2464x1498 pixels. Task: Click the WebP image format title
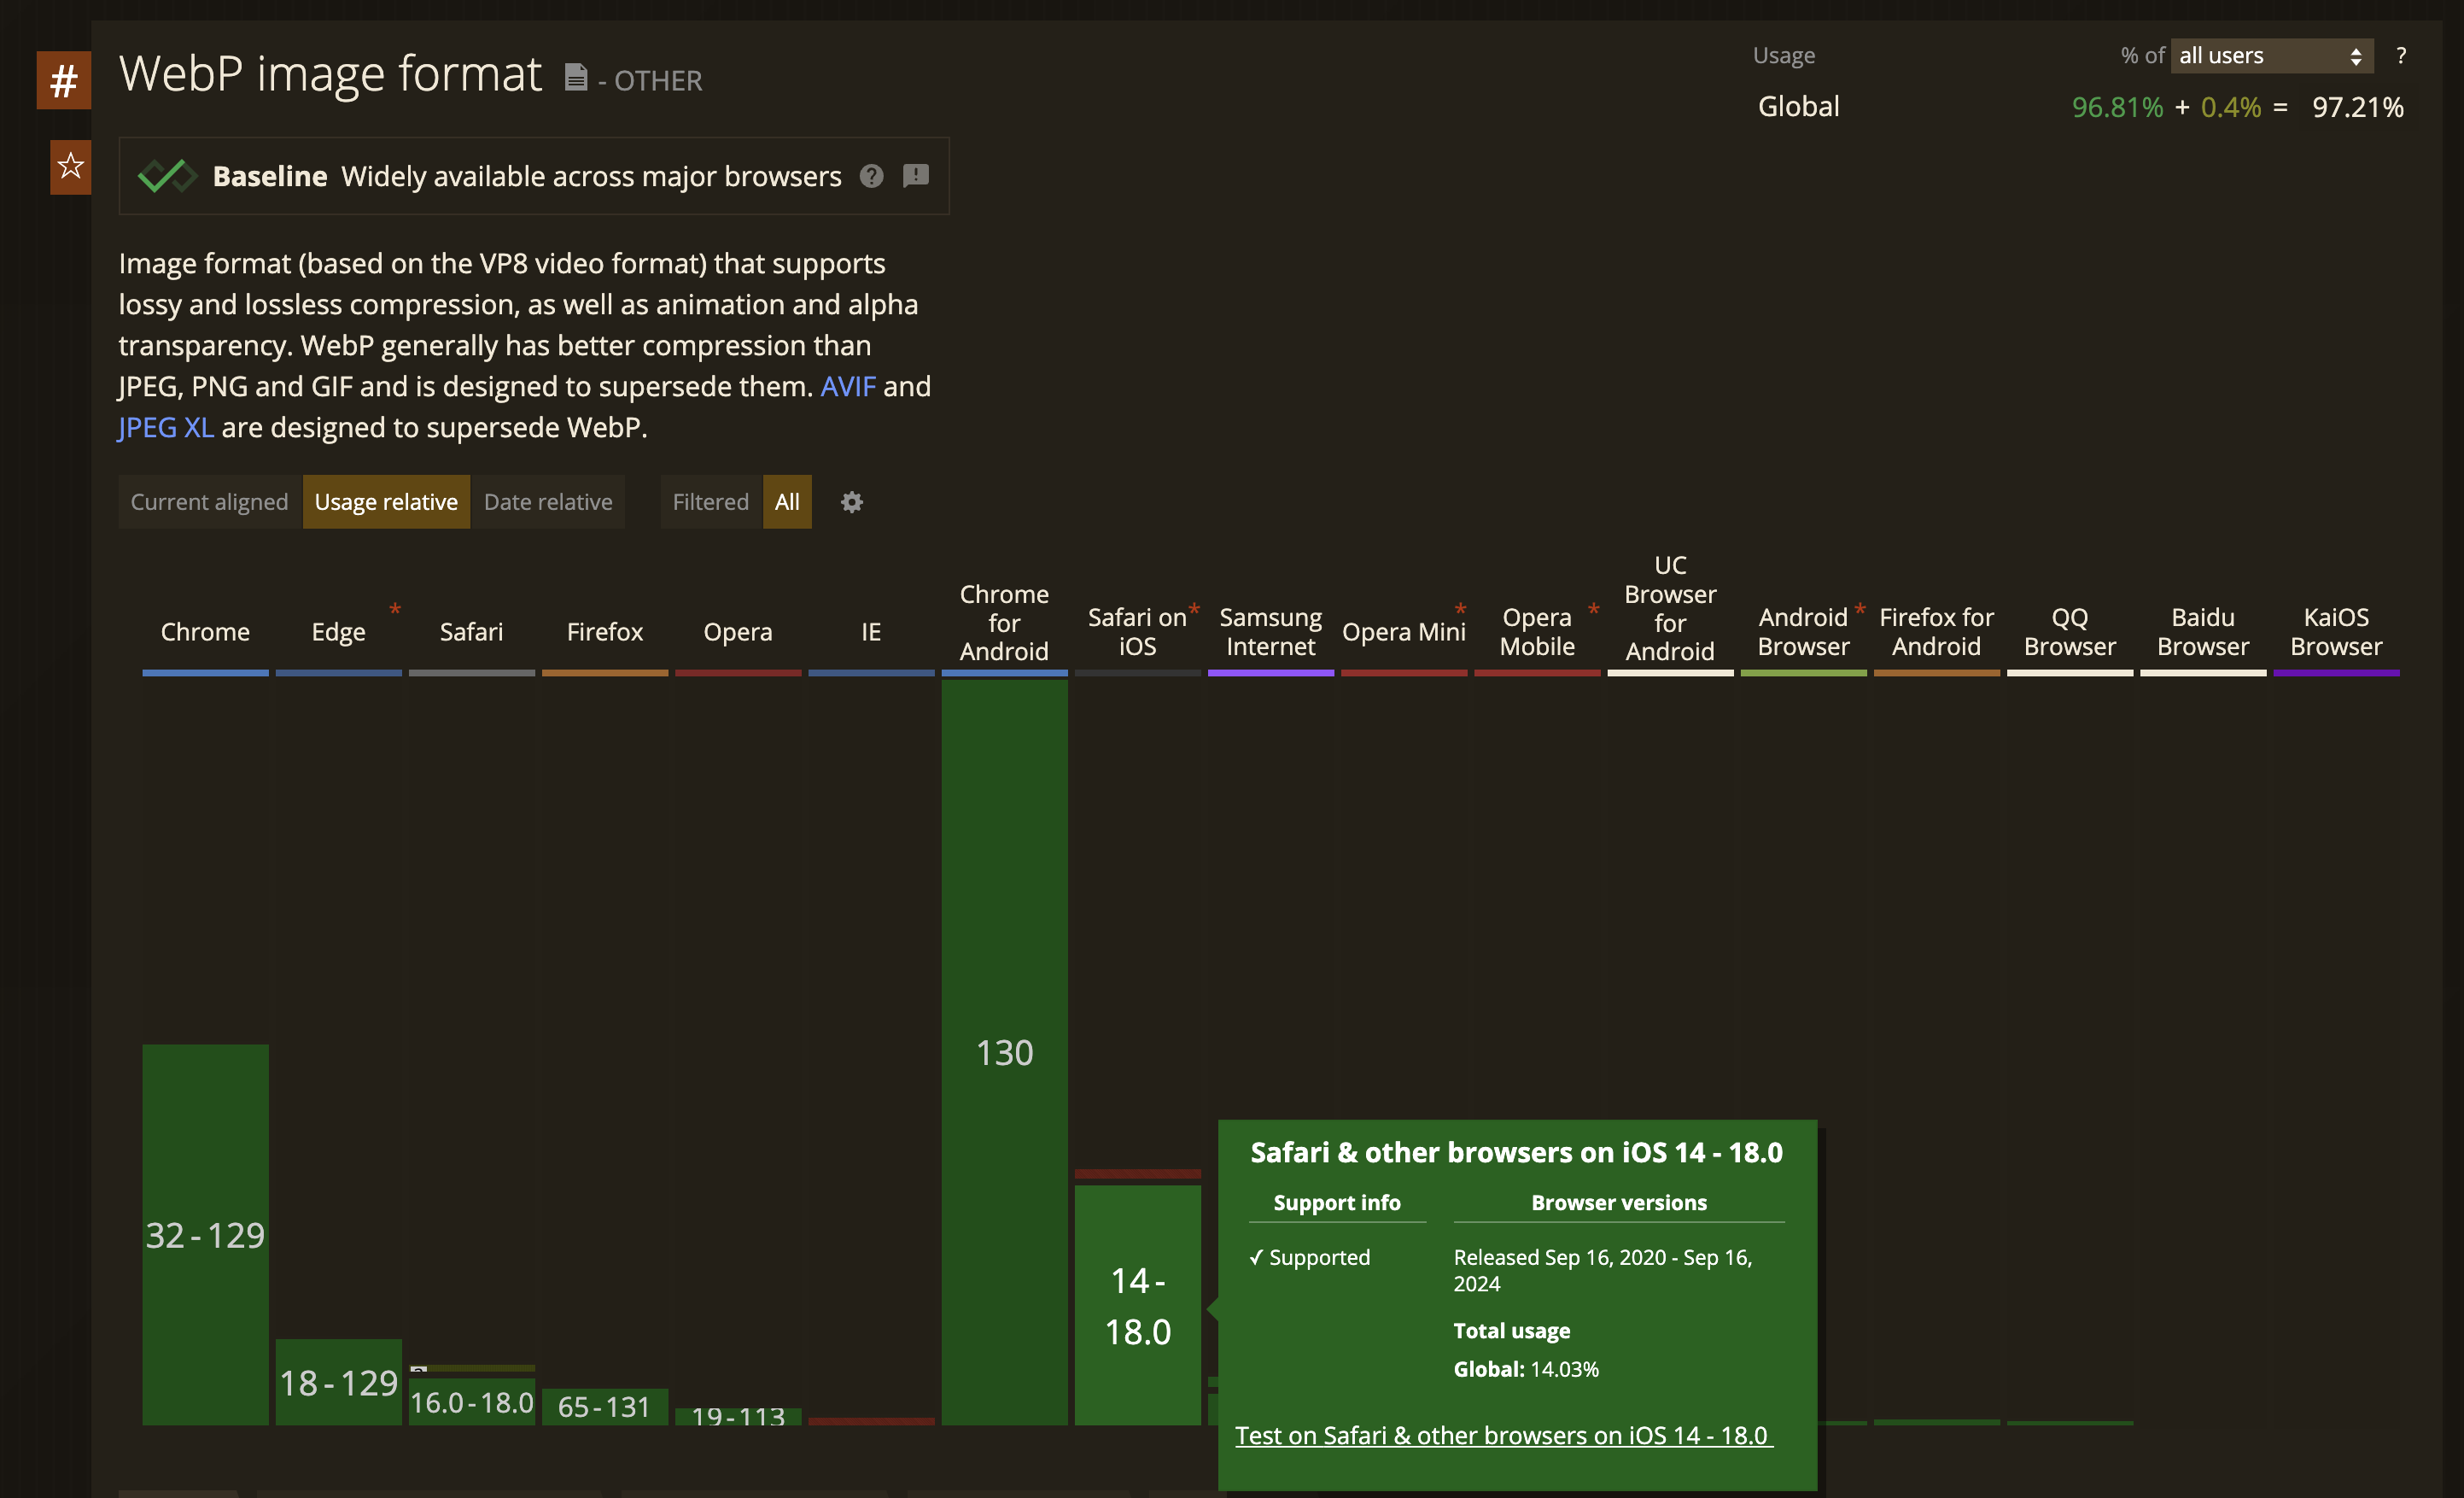330,74
